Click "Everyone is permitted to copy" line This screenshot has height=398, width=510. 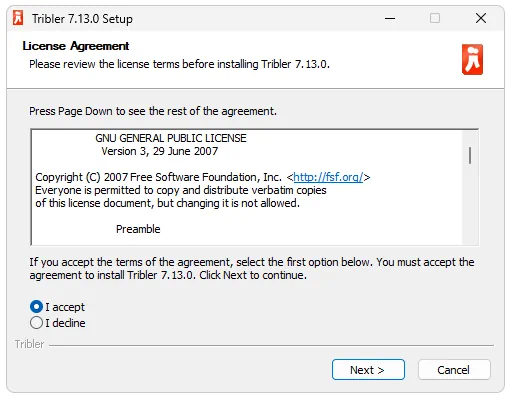pyautogui.click(x=181, y=190)
